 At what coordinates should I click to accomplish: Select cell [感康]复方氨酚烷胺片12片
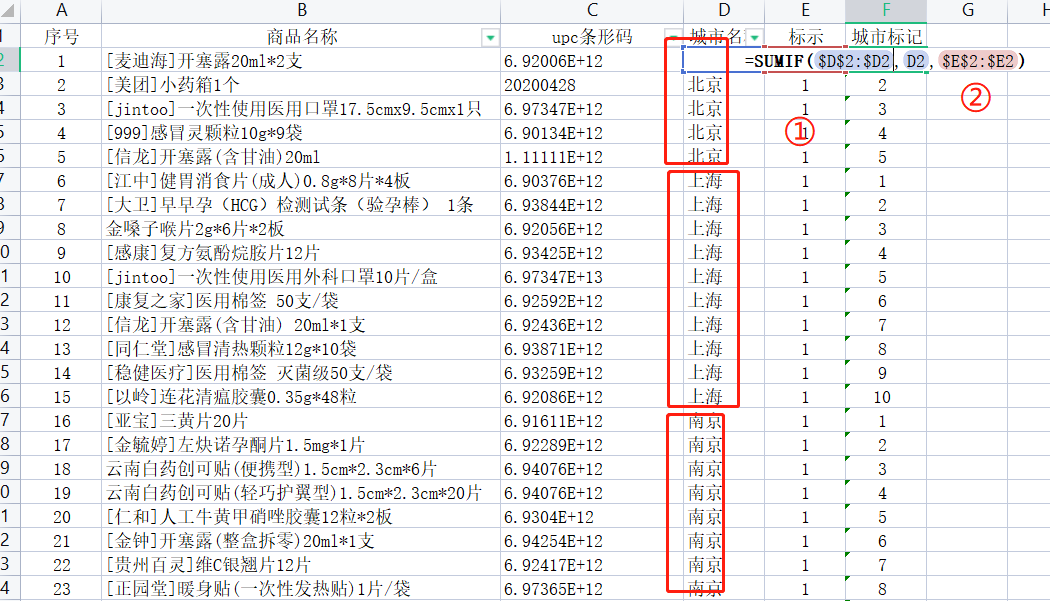(301, 253)
